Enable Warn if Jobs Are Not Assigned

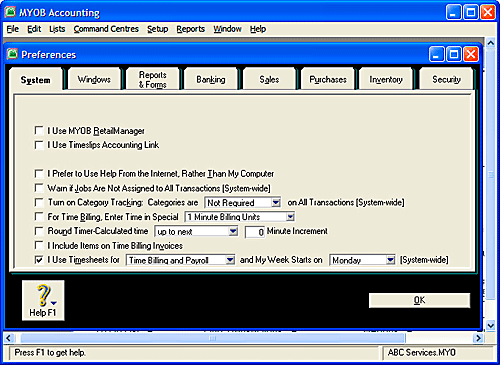(x=39, y=188)
